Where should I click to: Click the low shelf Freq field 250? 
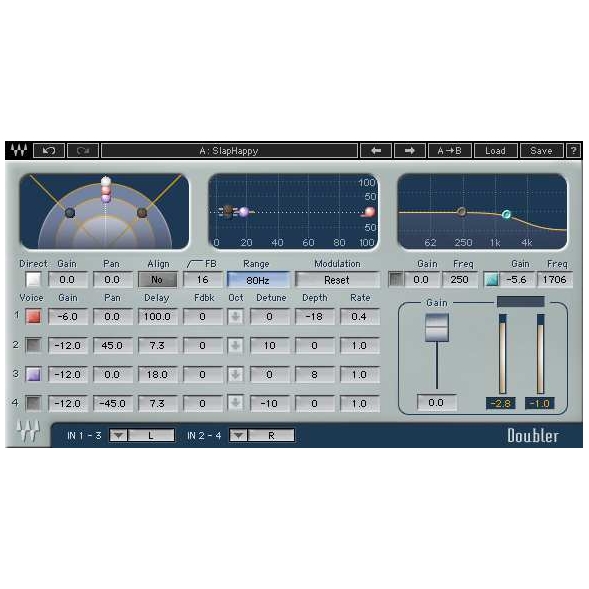click(460, 279)
